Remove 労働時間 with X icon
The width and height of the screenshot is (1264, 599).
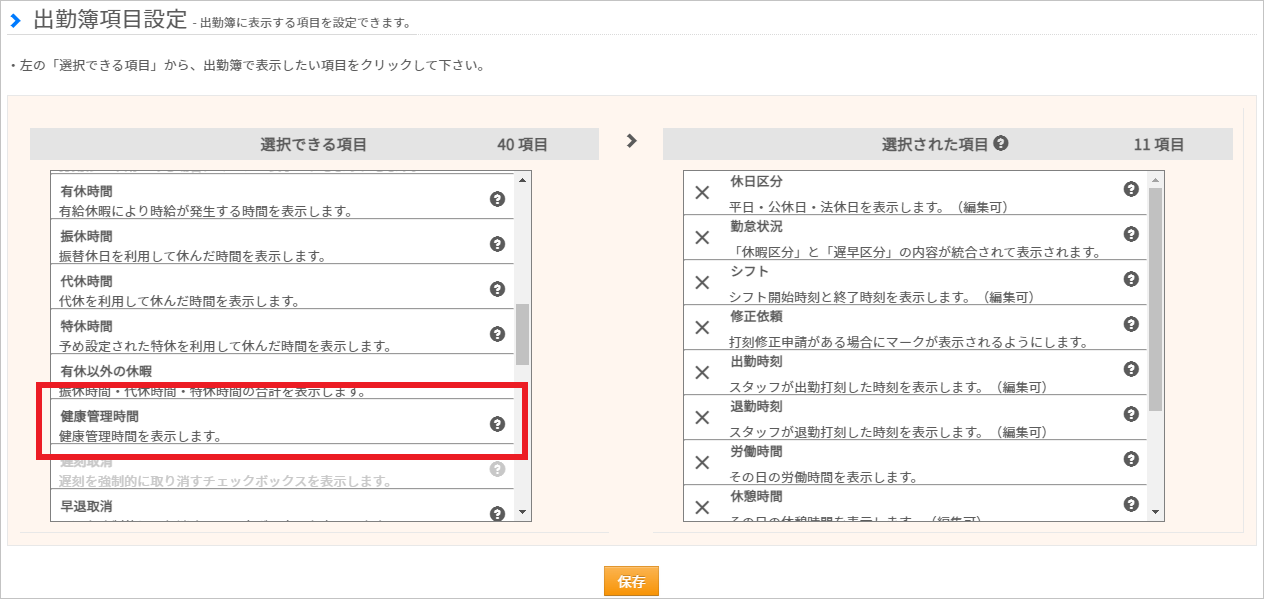[x=702, y=462]
